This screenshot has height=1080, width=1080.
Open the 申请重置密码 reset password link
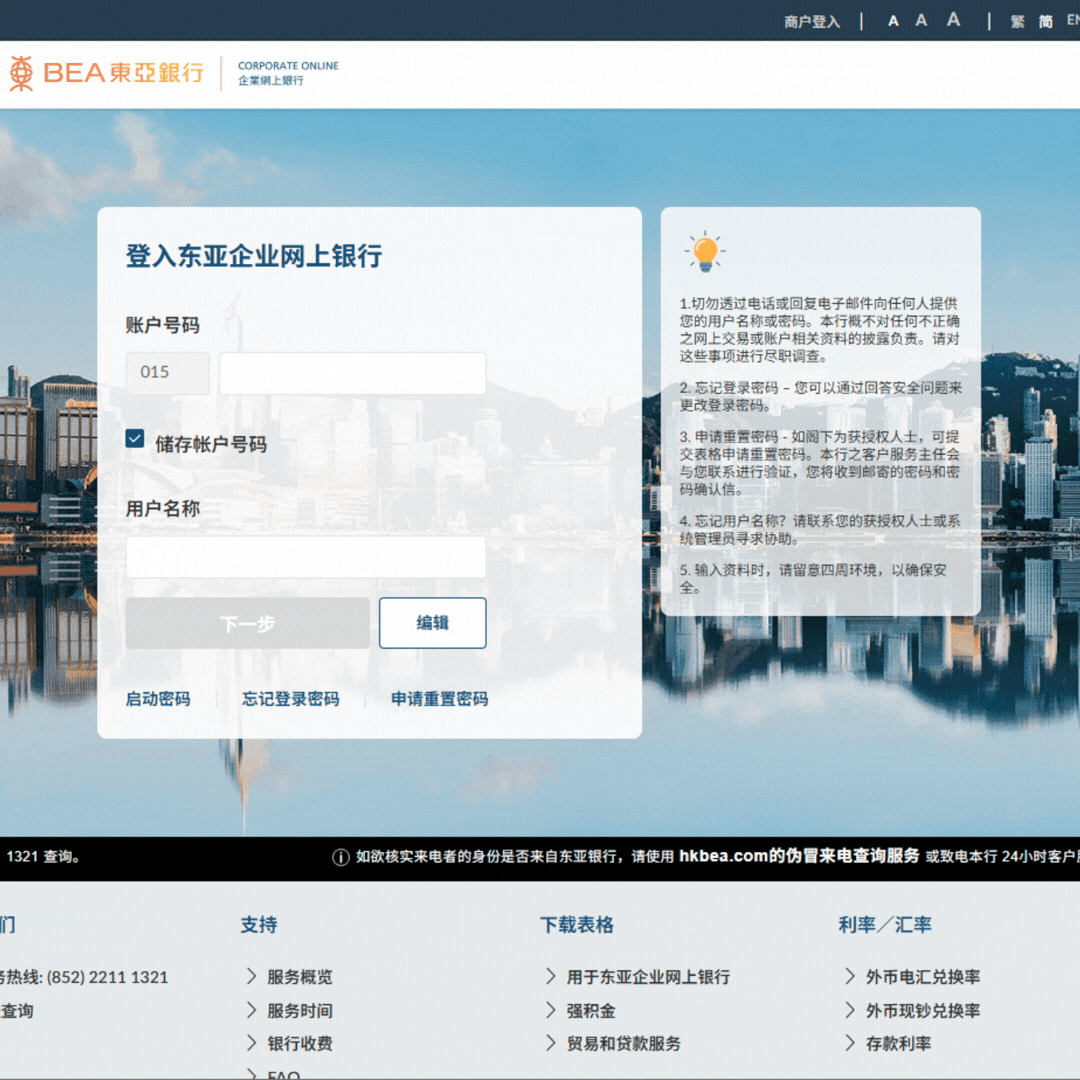439,699
